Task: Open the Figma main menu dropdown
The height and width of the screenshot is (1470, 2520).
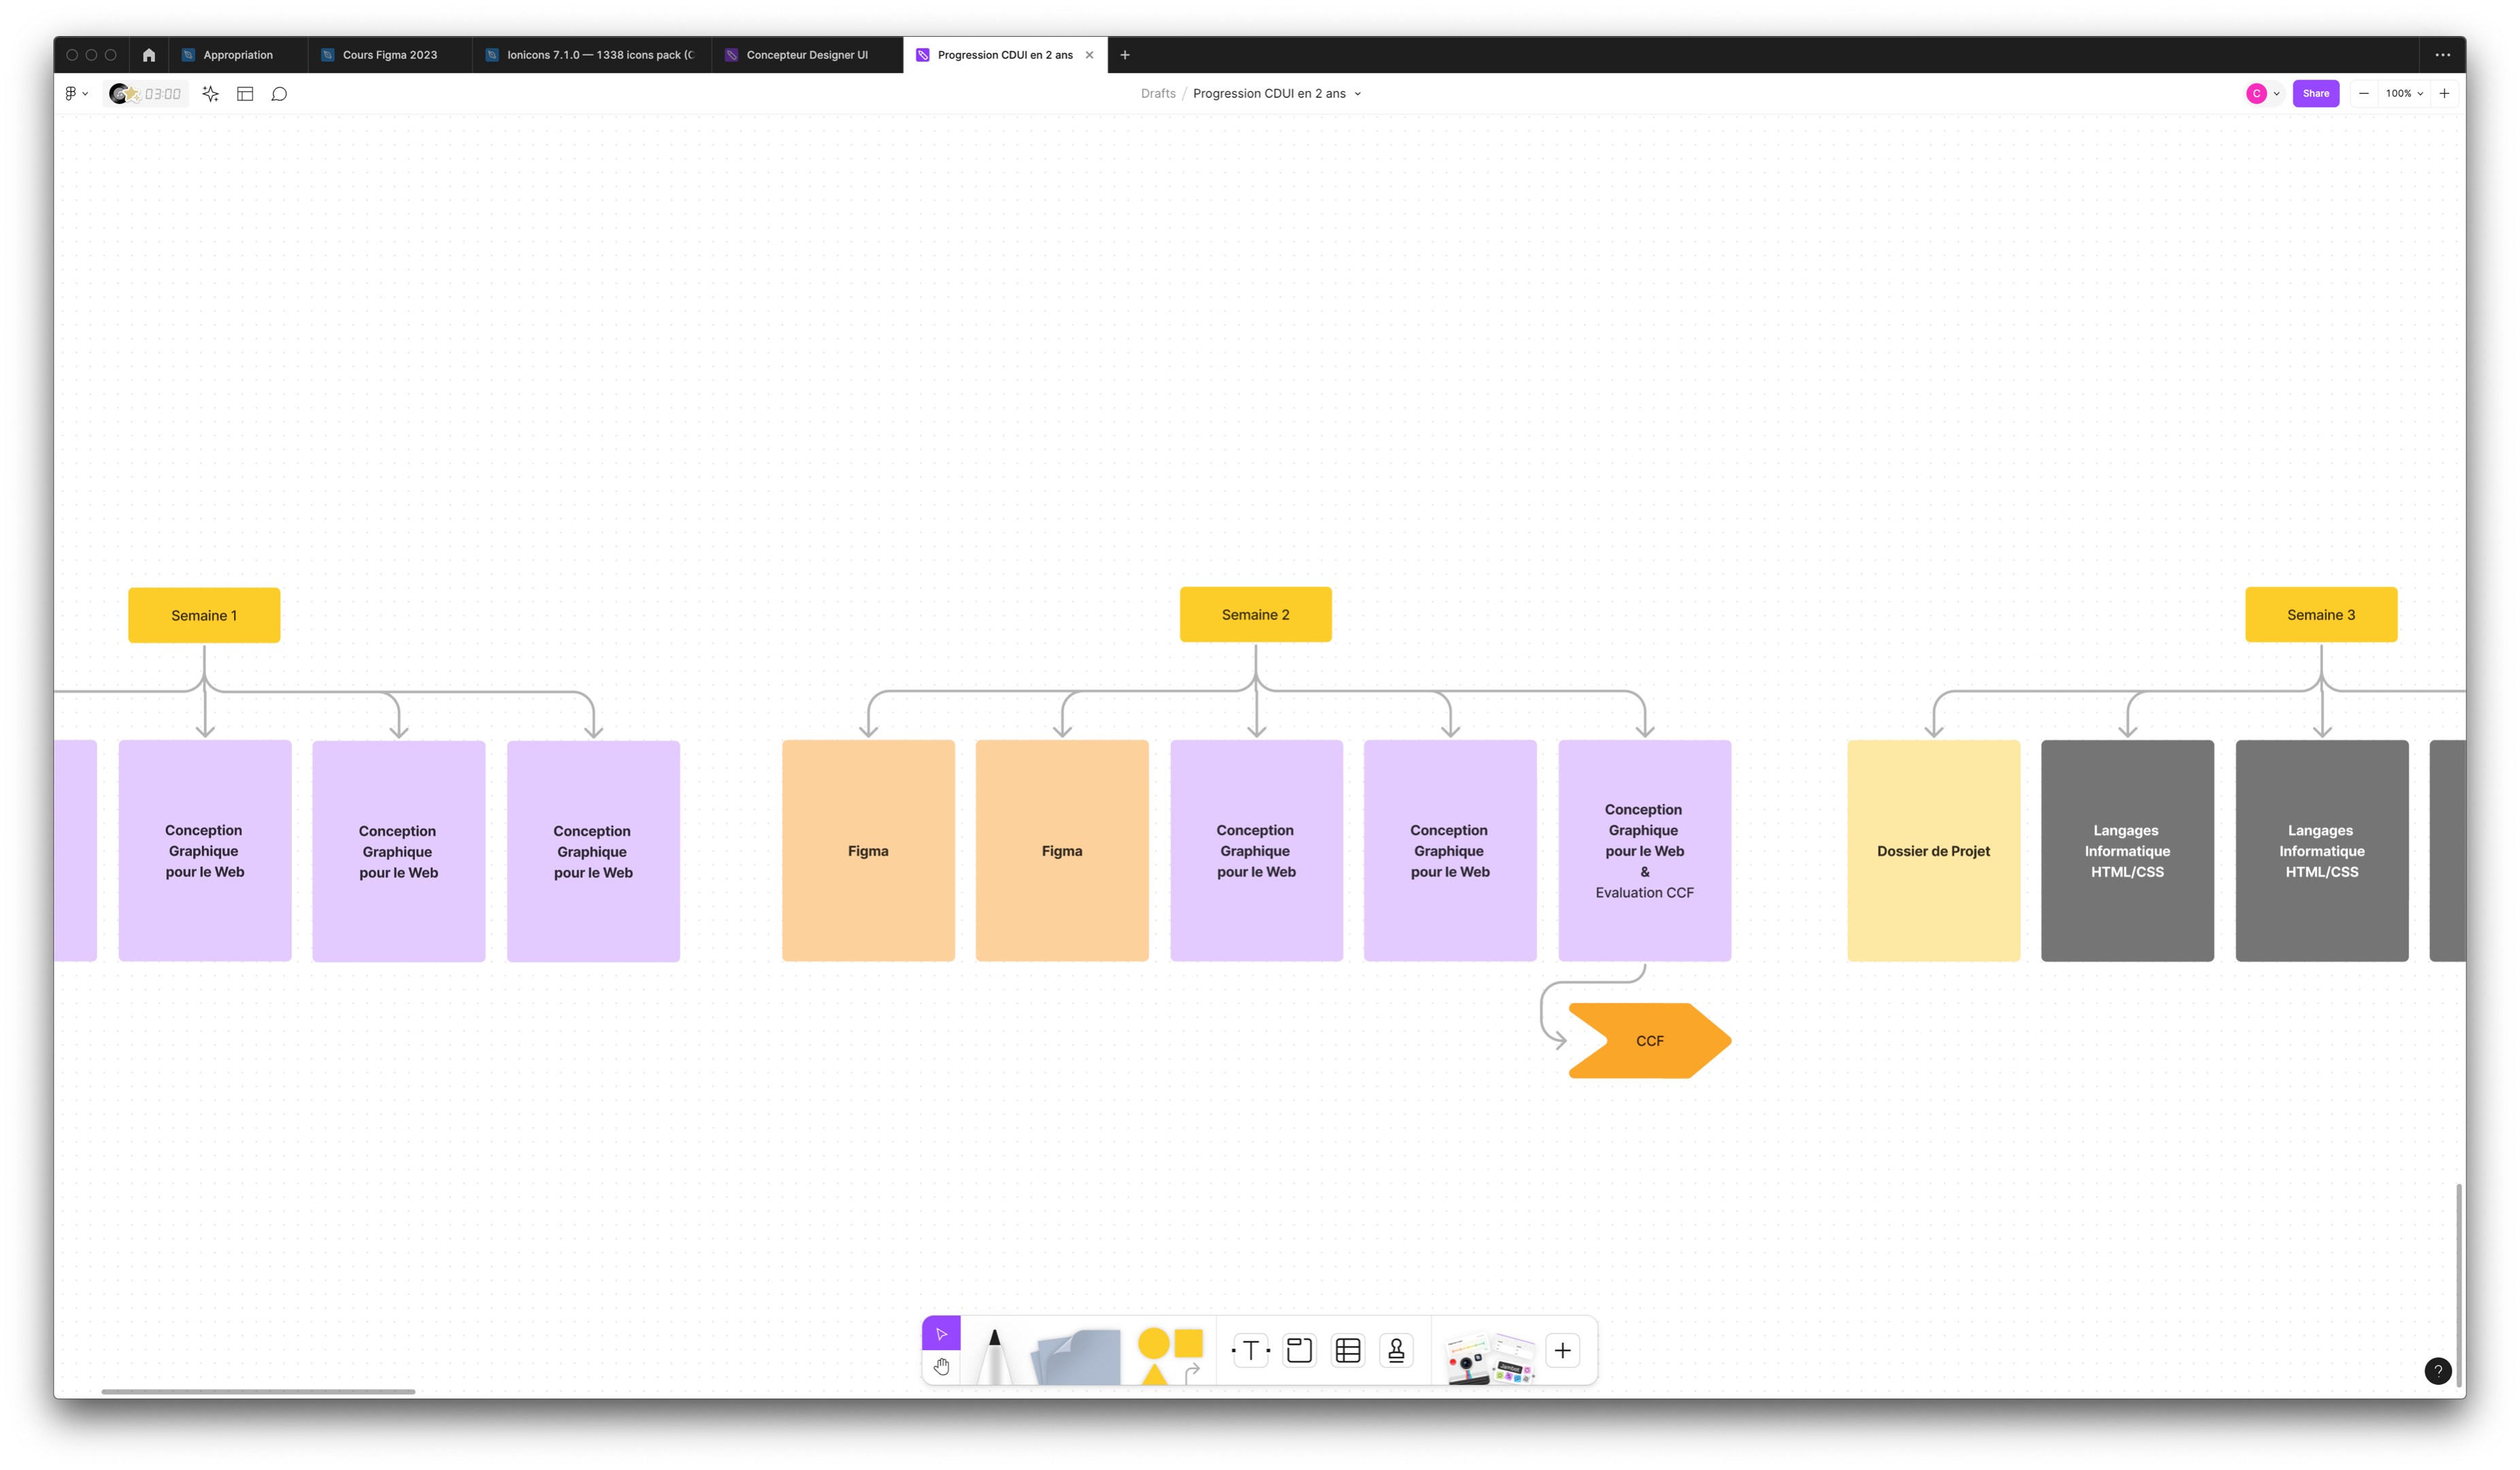Action: pos(76,94)
